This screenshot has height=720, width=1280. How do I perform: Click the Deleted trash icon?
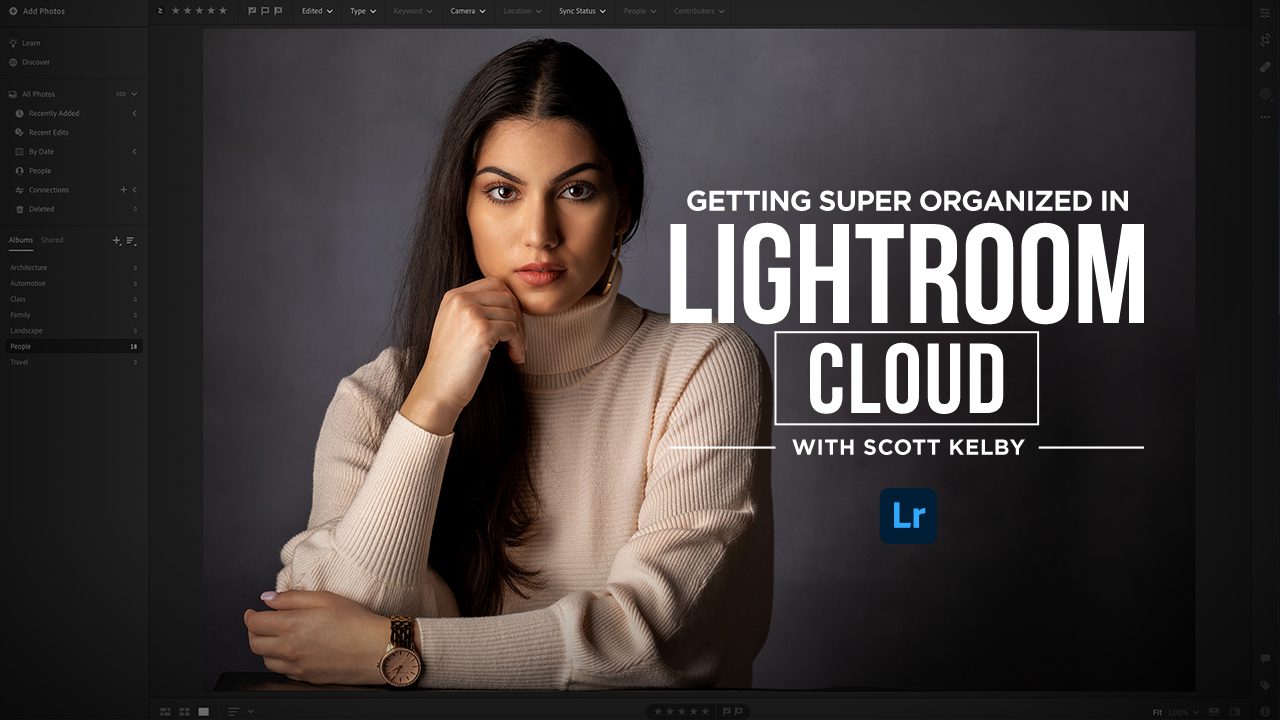19,209
